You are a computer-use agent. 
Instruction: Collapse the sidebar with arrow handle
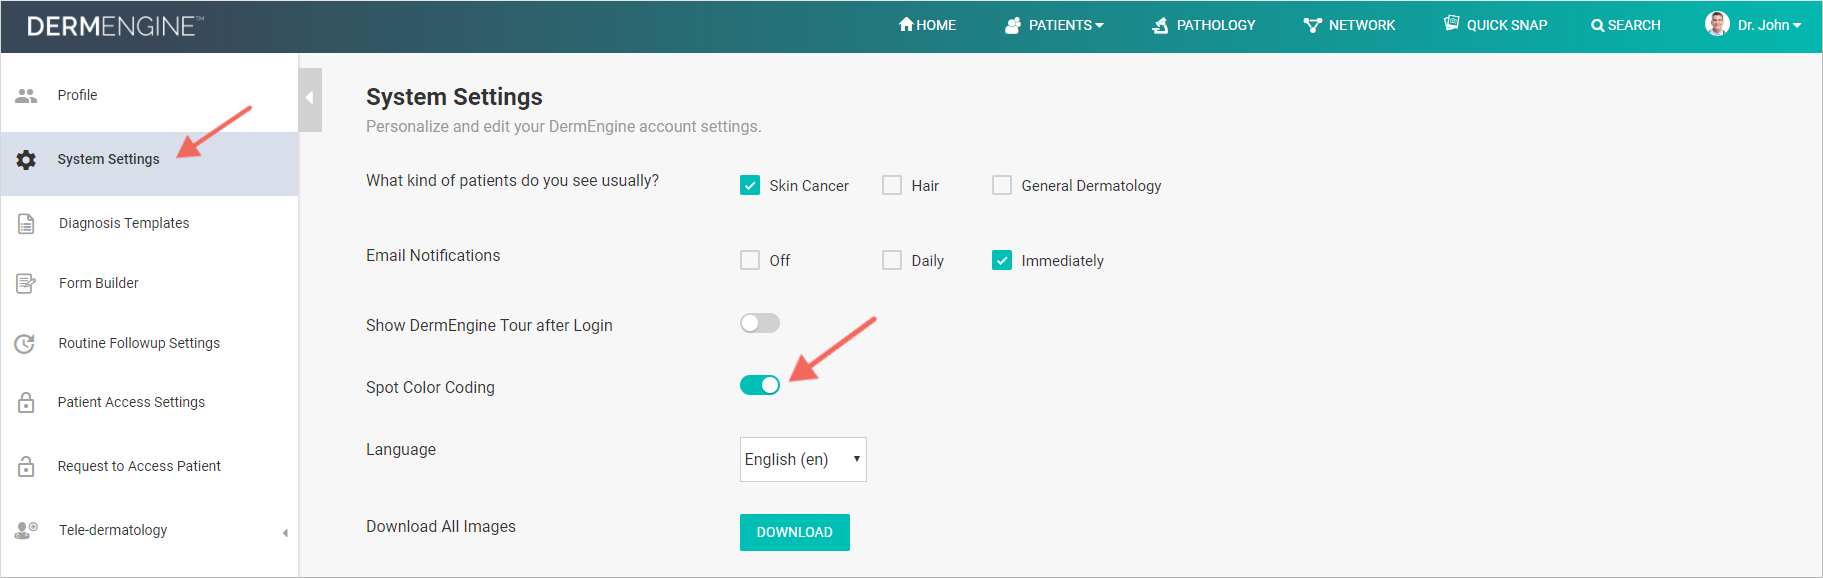pos(310,98)
